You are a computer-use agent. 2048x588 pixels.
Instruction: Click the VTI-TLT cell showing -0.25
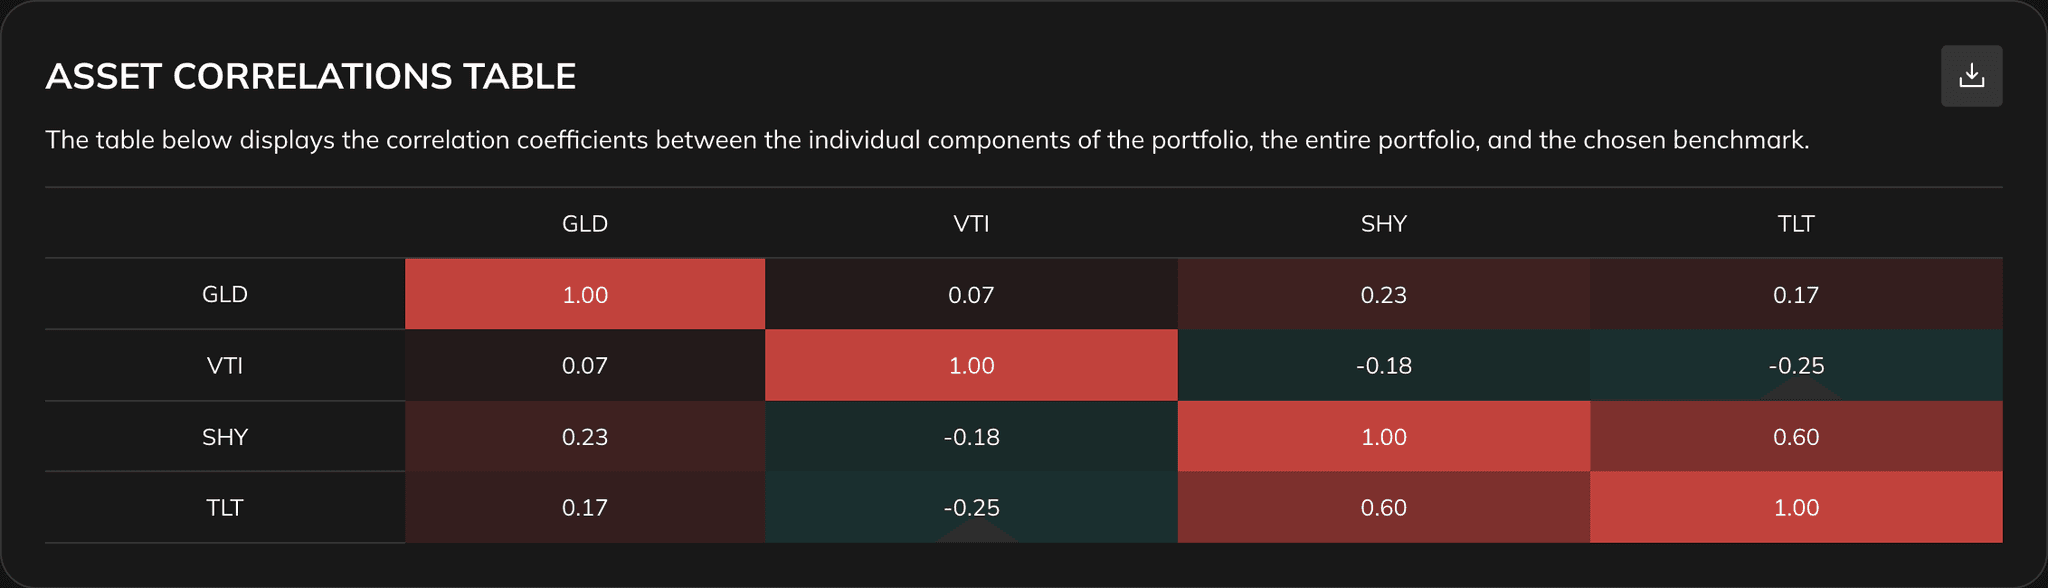[1796, 365]
